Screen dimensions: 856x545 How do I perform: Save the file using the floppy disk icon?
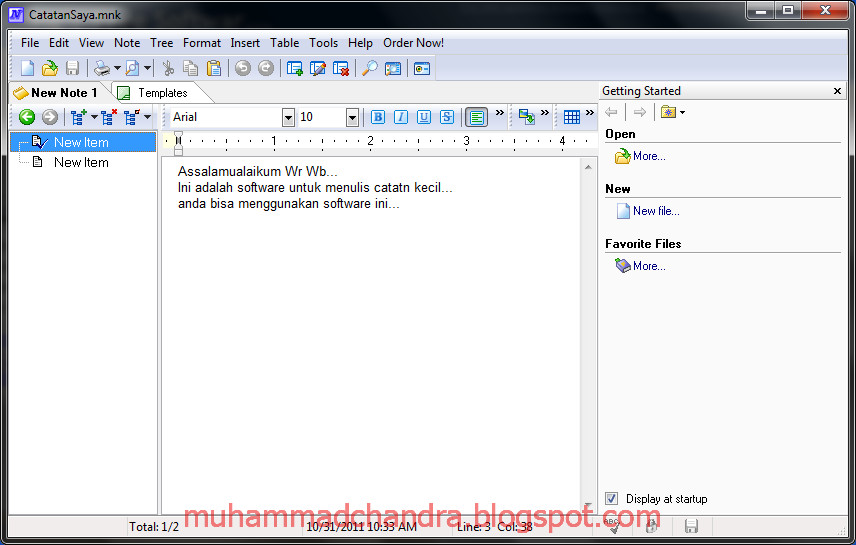click(72, 68)
